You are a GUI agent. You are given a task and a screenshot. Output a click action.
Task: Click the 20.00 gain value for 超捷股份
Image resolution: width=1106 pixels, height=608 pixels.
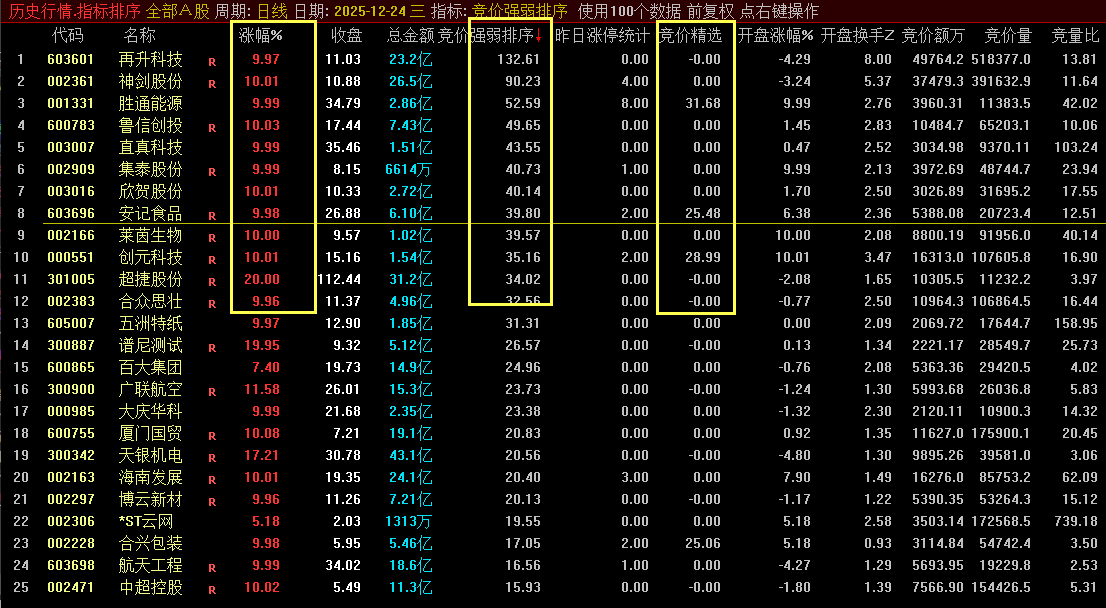click(x=262, y=279)
